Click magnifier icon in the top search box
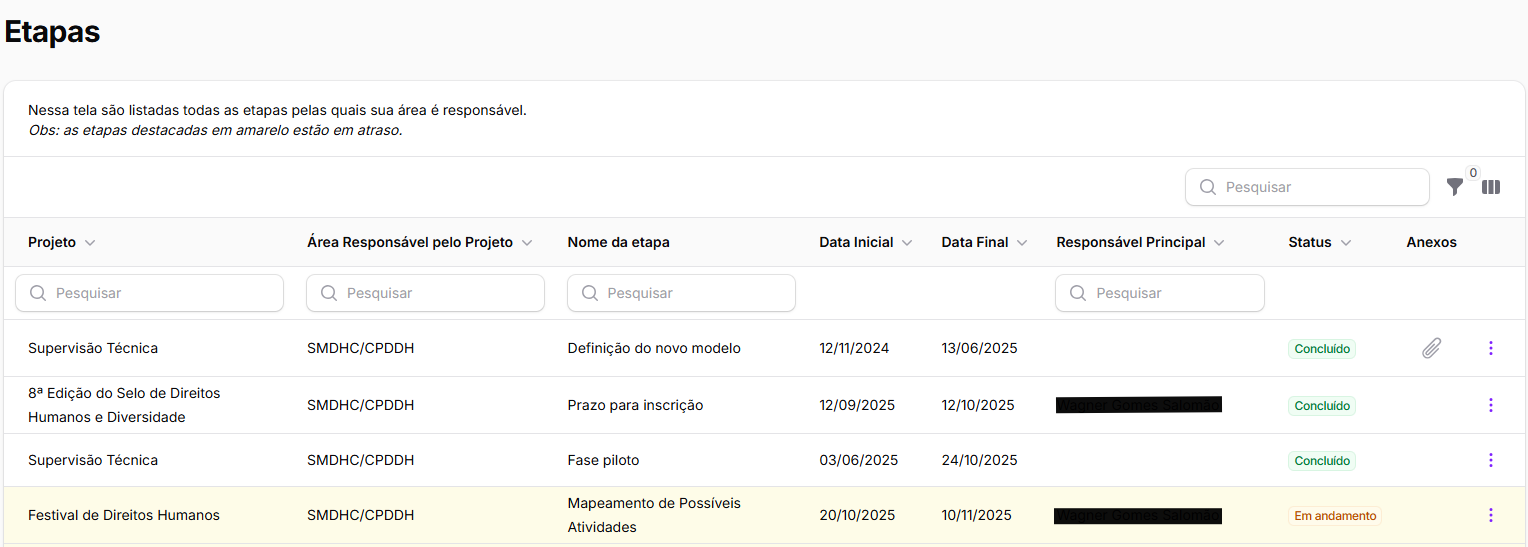Screen dimensions: 1528x547 coord(1208,187)
